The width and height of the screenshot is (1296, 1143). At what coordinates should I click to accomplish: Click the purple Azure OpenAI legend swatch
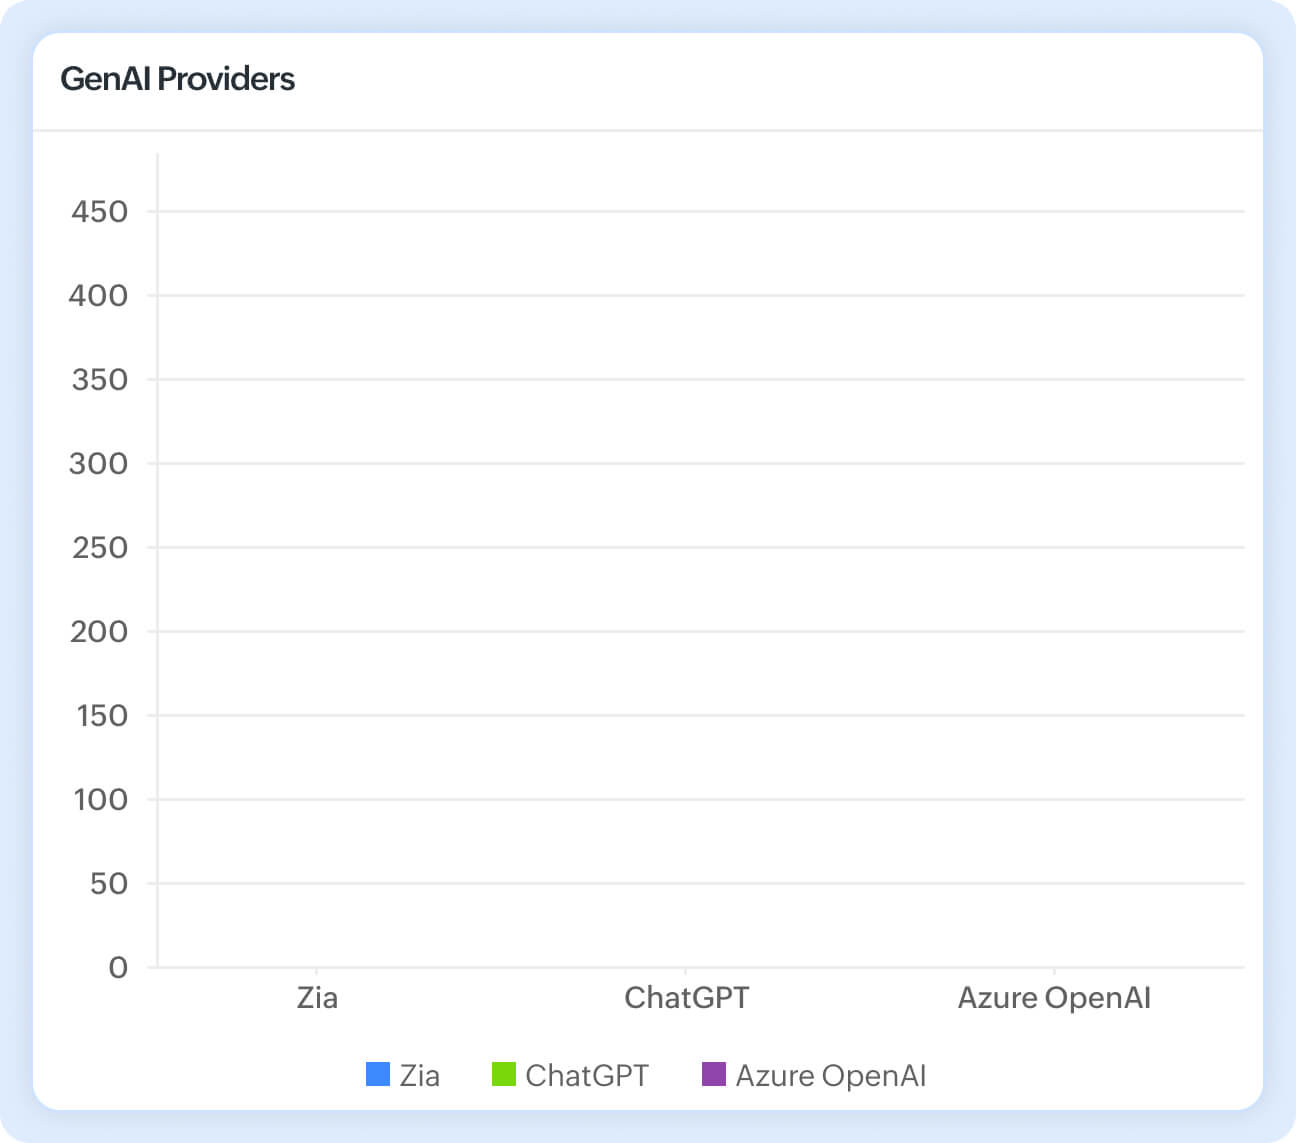[x=714, y=1074]
